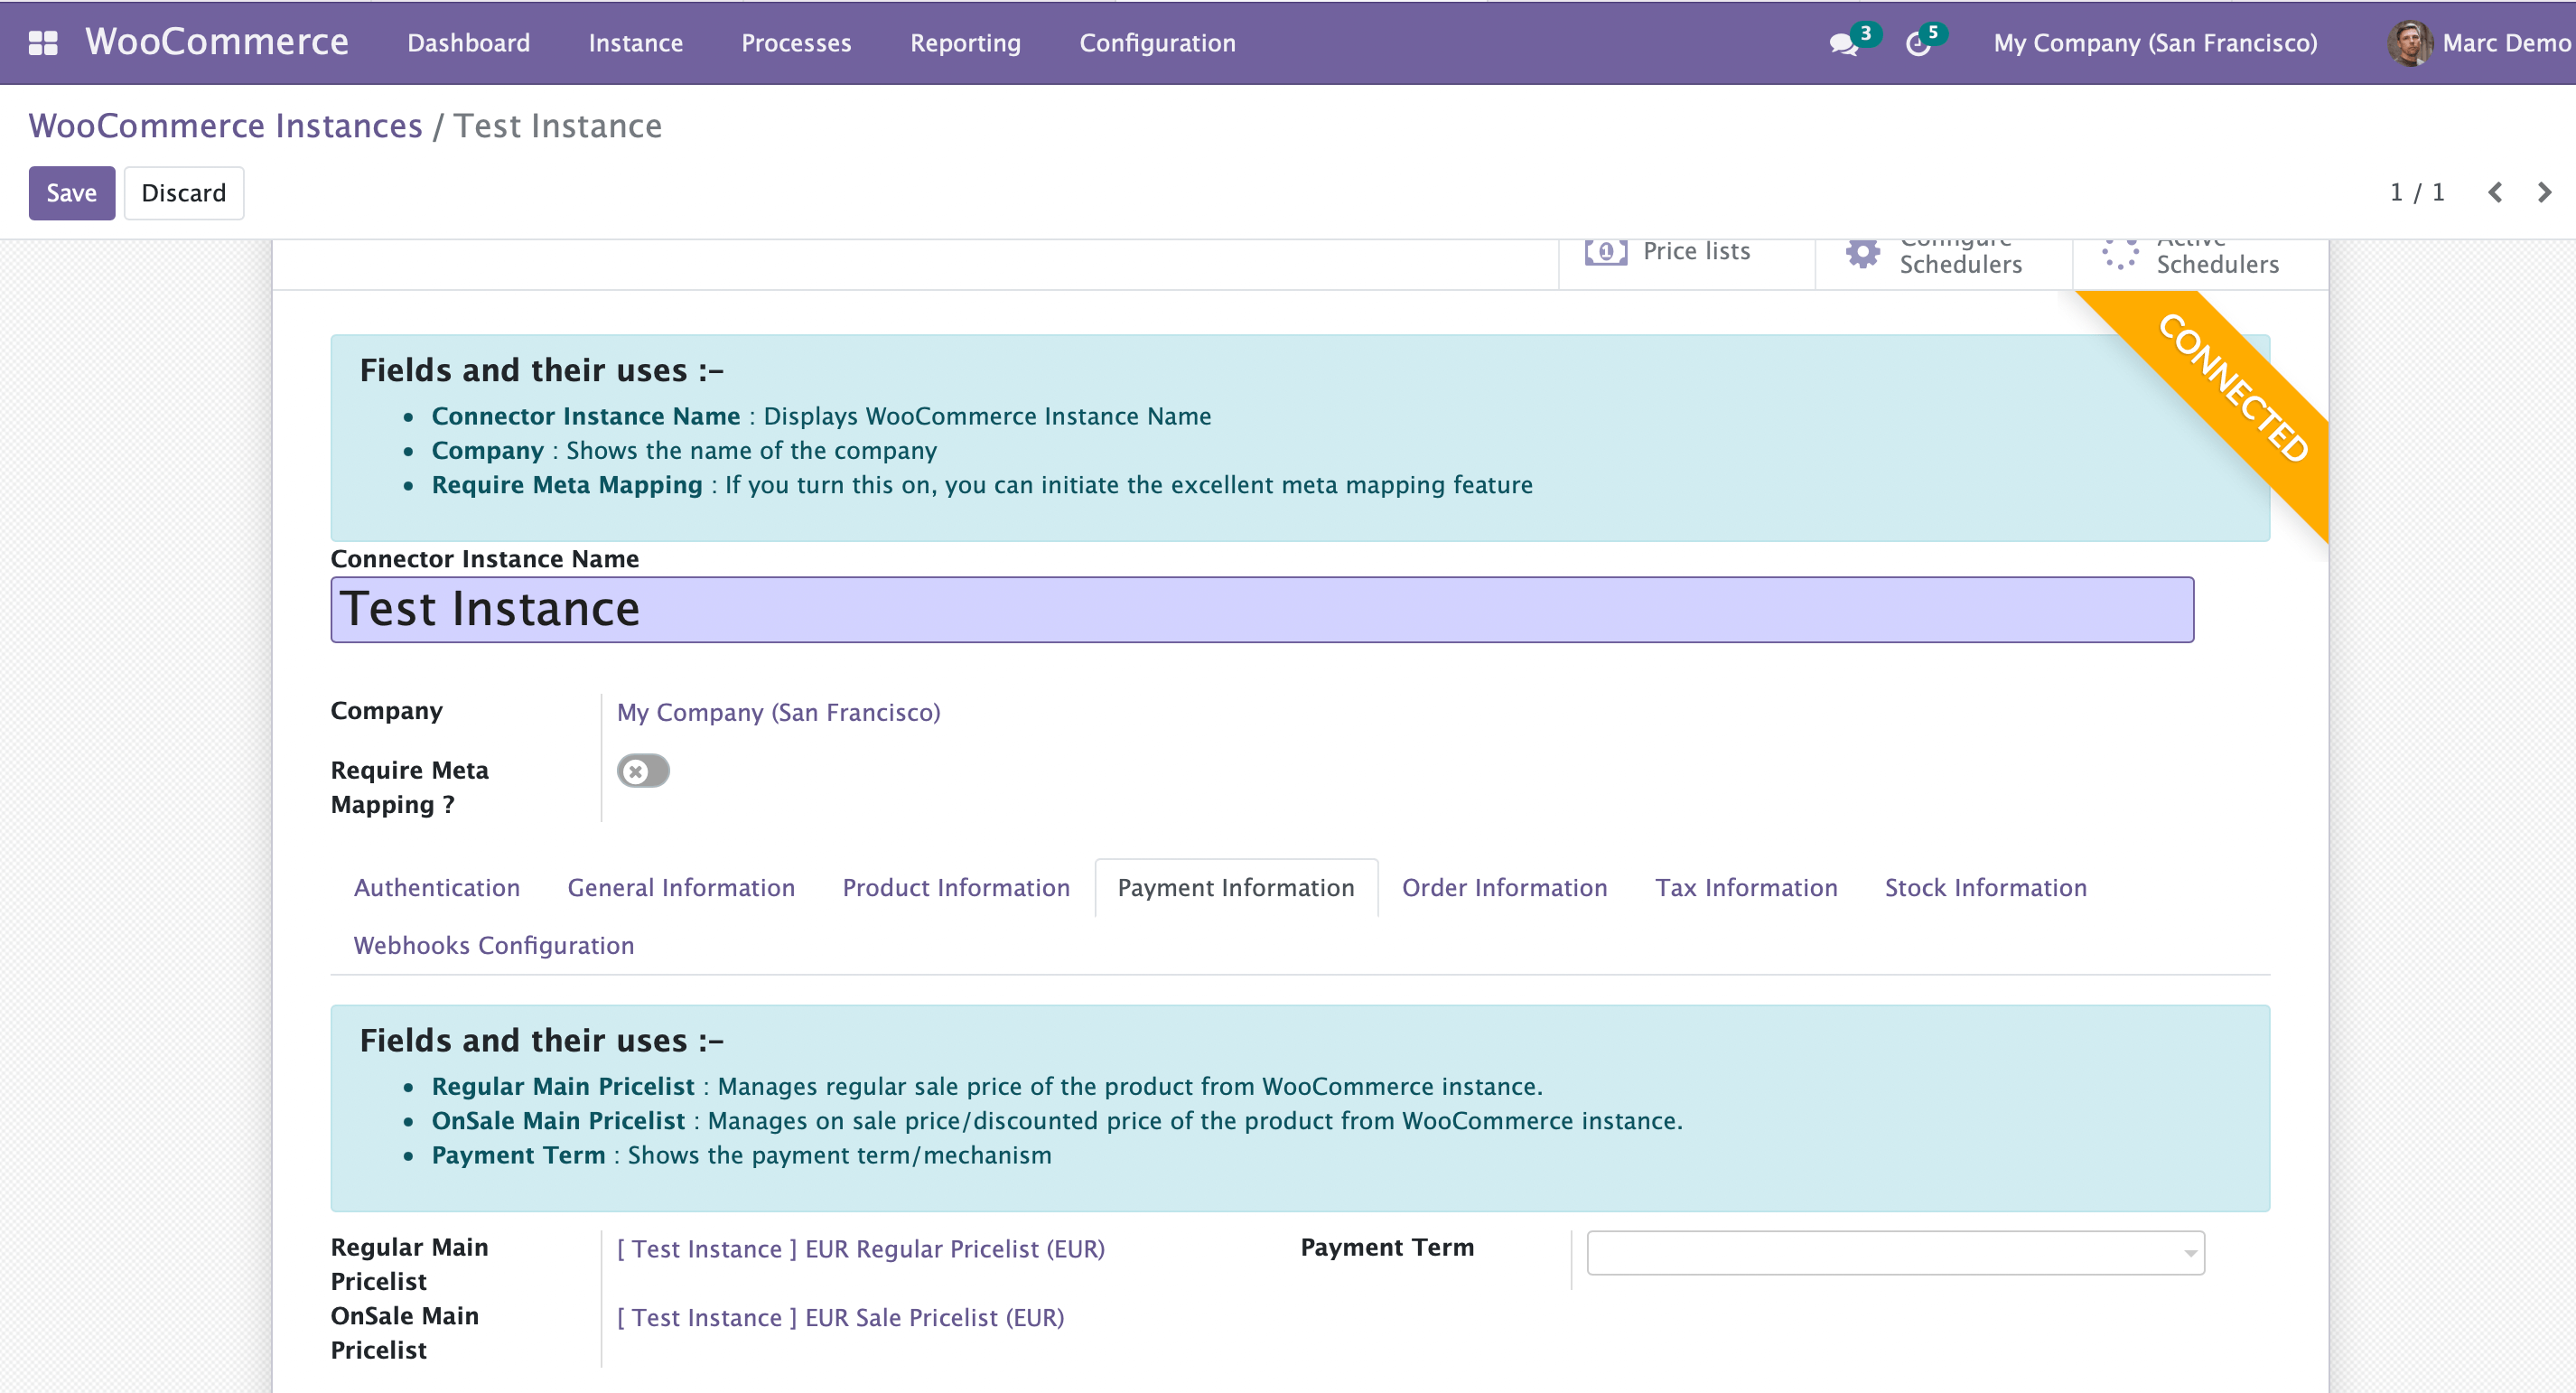
Task: Open Active Schedulers spinner icon
Action: click(x=2119, y=253)
